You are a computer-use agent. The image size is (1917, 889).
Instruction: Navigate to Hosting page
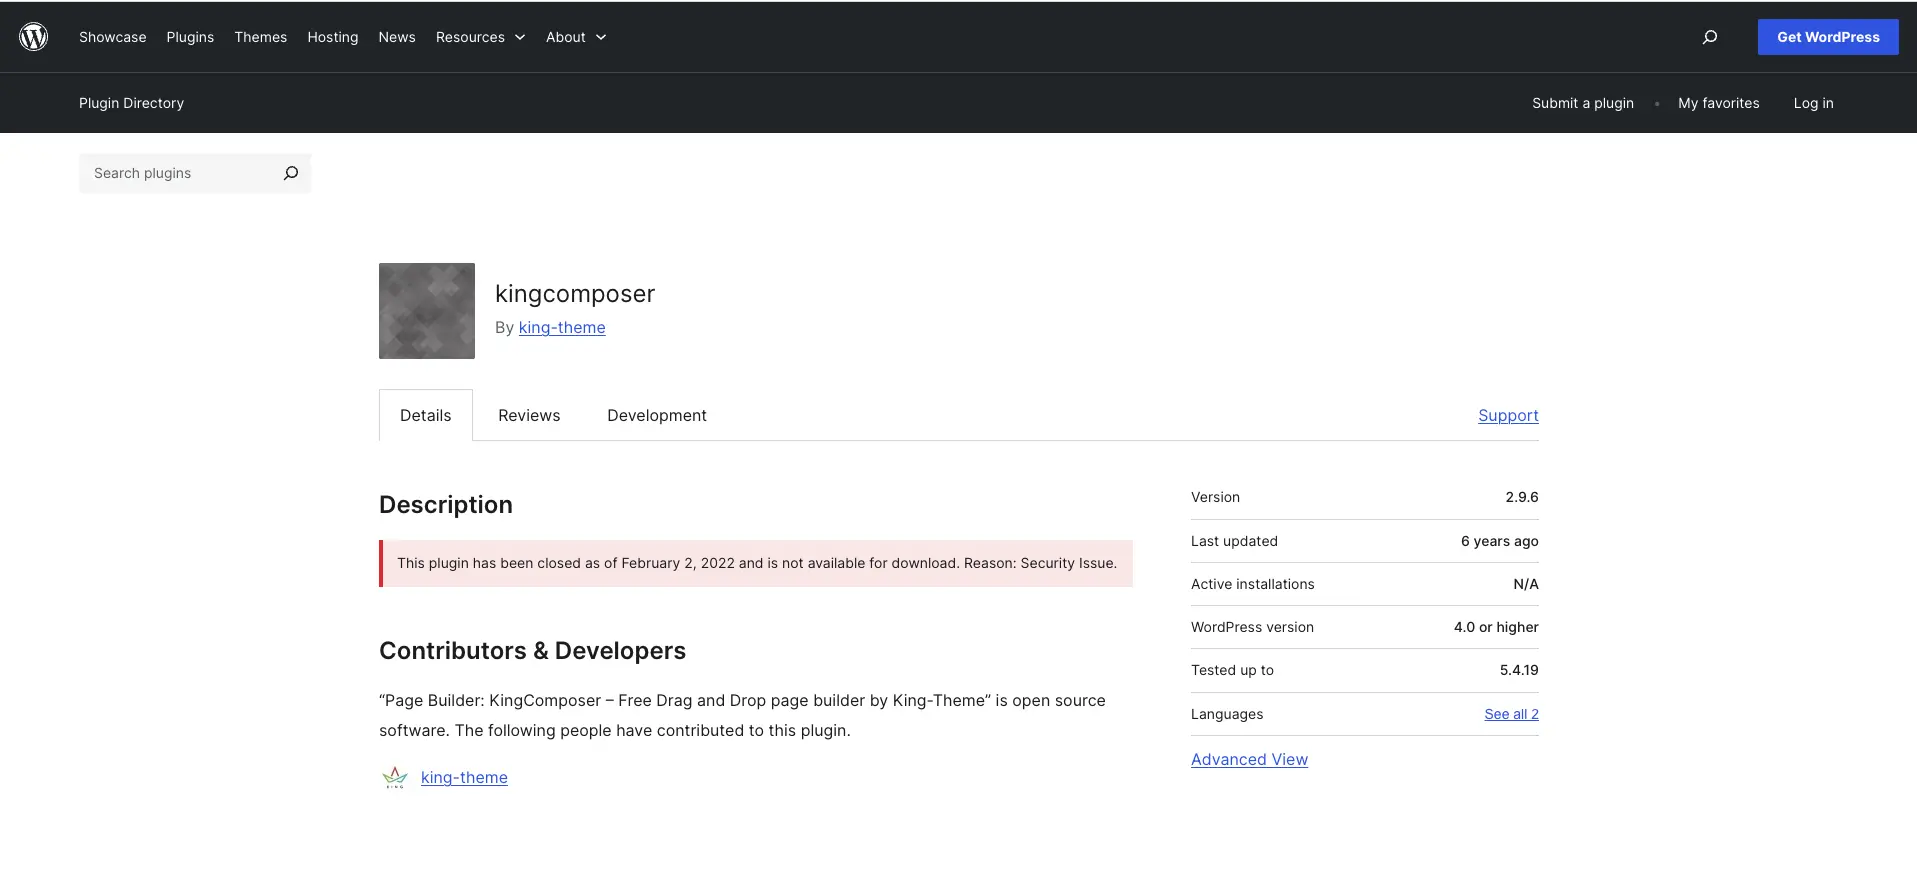(x=333, y=37)
